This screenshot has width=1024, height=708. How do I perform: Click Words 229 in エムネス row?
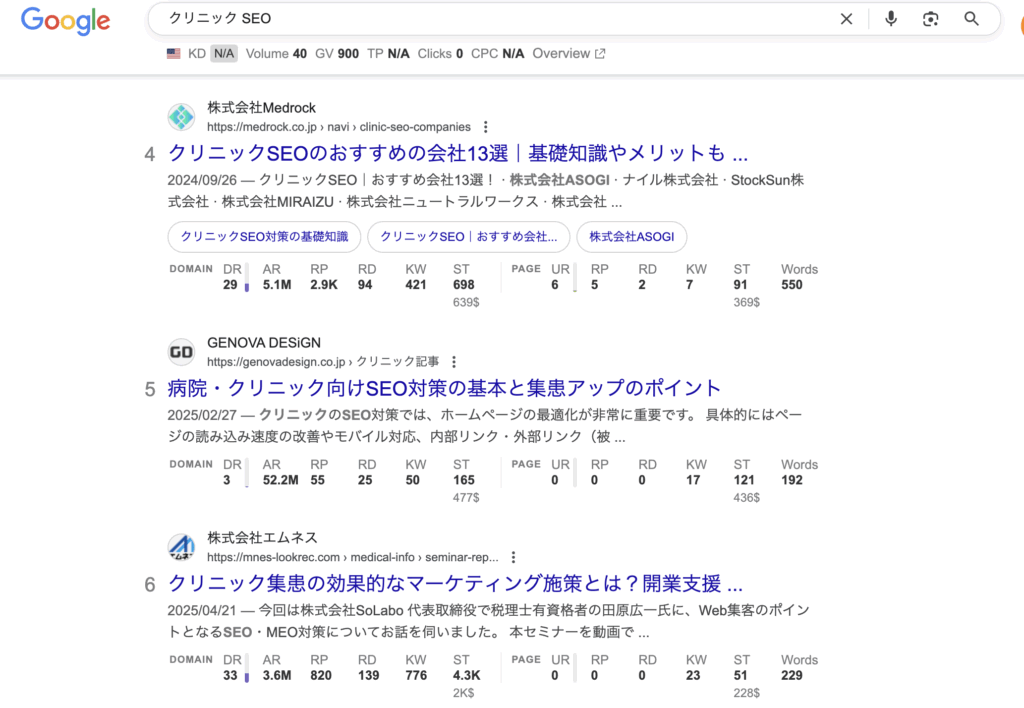pyautogui.click(x=792, y=675)
